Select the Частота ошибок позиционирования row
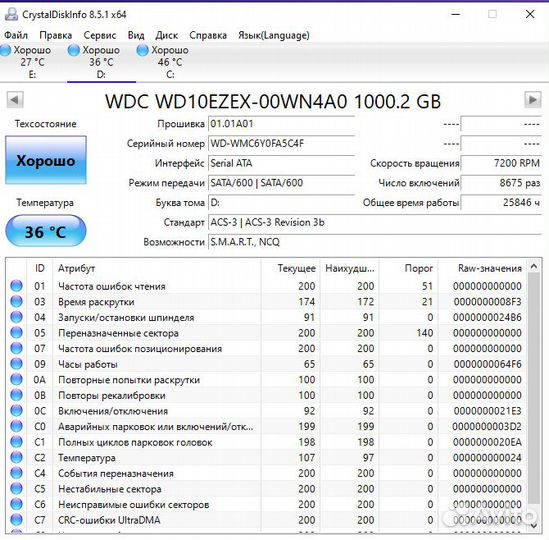Image resolution: width=549 pixels, height=540 pixels. 267,348
